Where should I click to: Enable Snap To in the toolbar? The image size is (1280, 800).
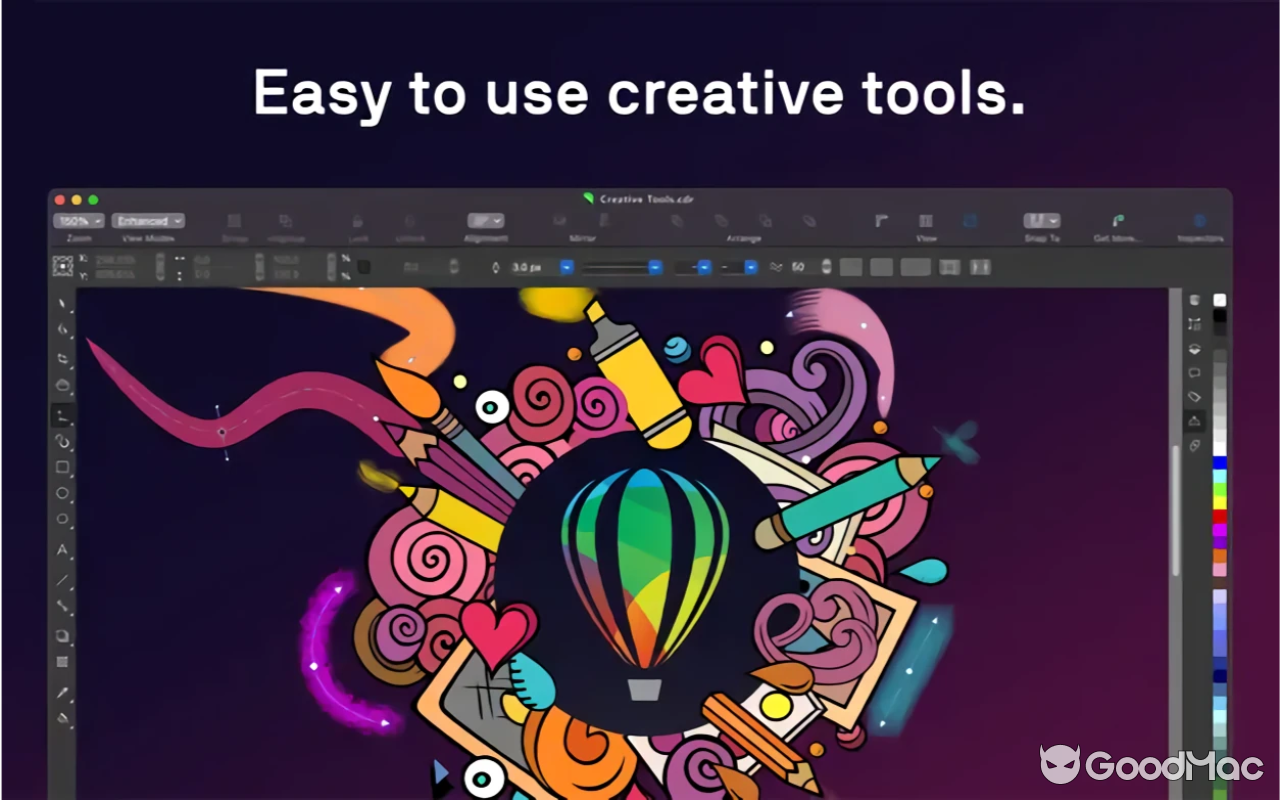(1040, 220)
